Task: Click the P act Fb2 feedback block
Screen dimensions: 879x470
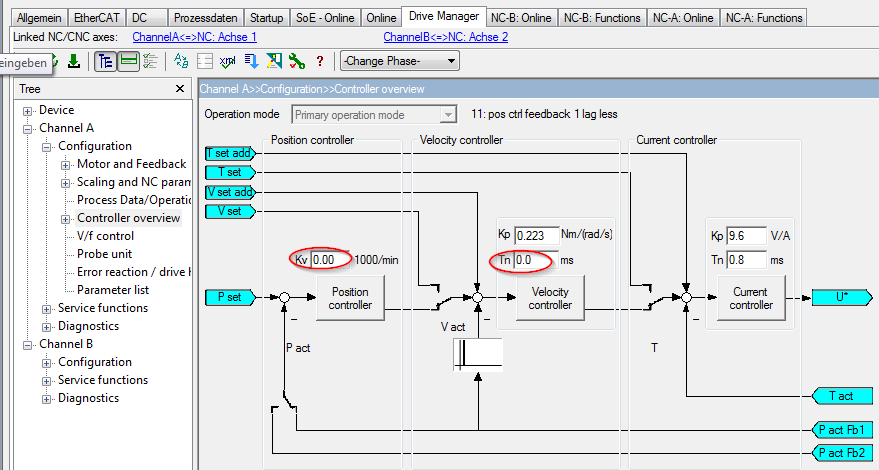Action: pos(842,453)
